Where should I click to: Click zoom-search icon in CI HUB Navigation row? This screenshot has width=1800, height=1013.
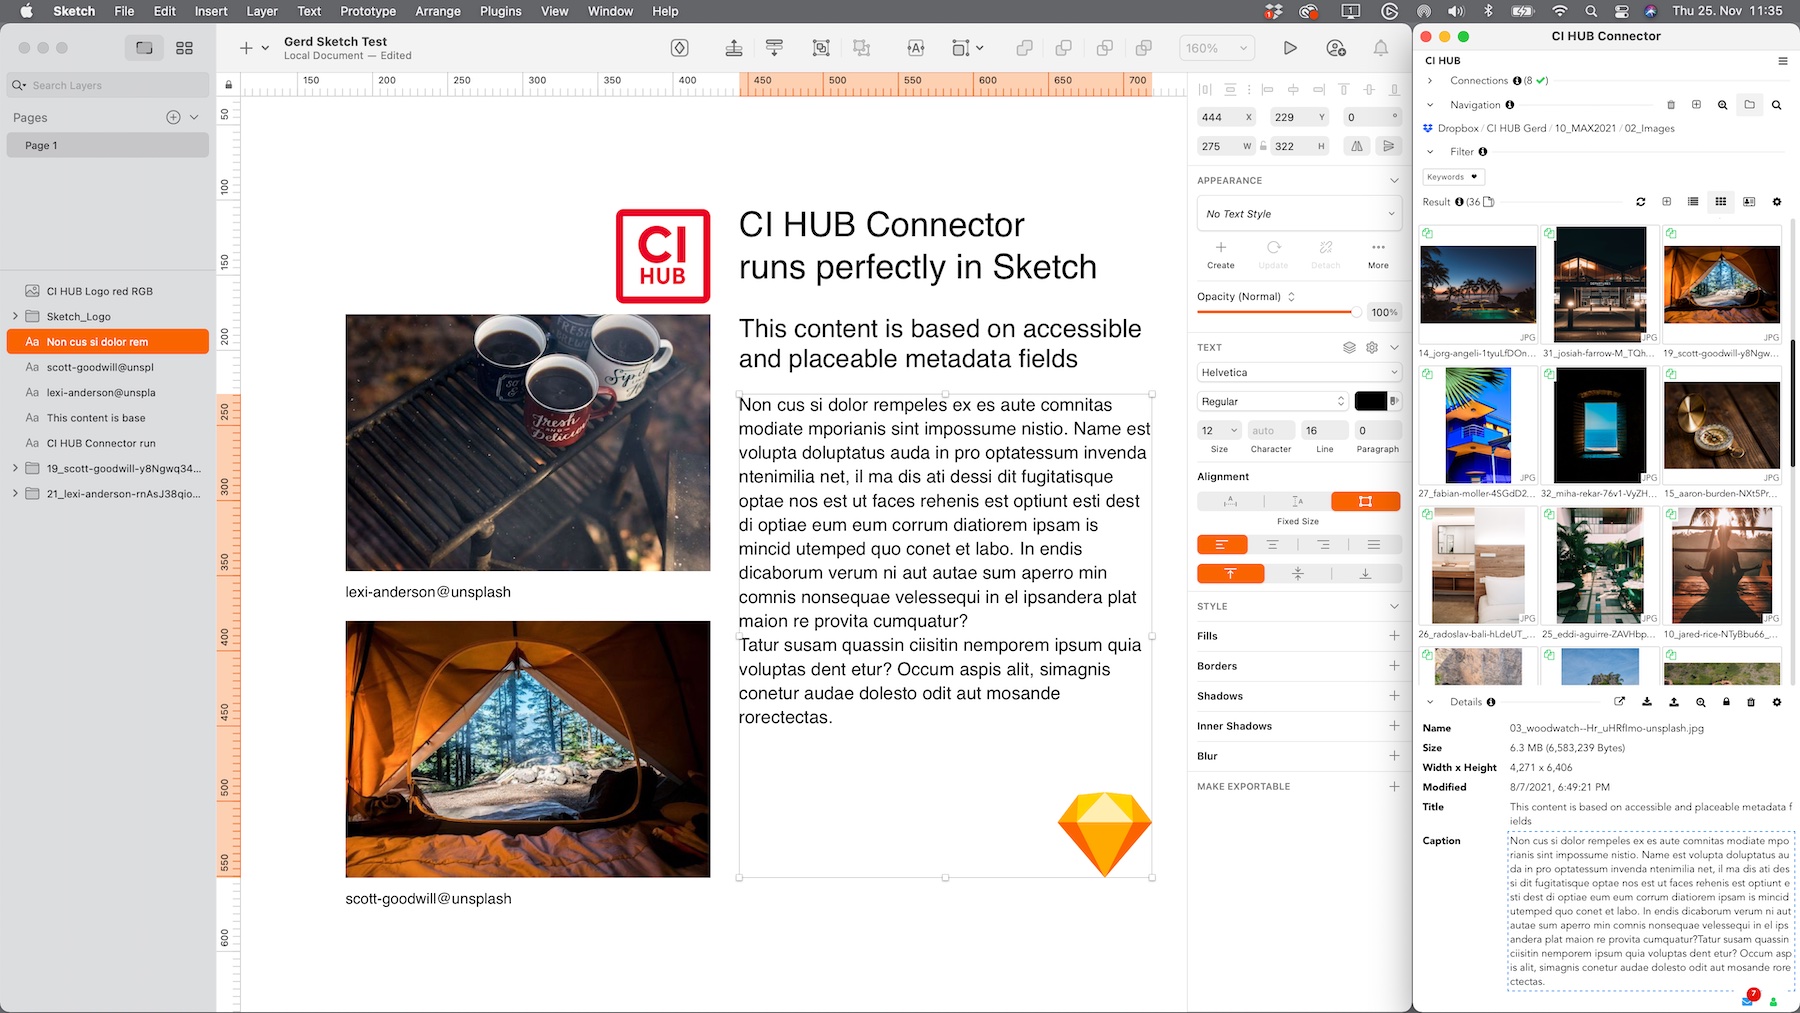pos(1722,105)
